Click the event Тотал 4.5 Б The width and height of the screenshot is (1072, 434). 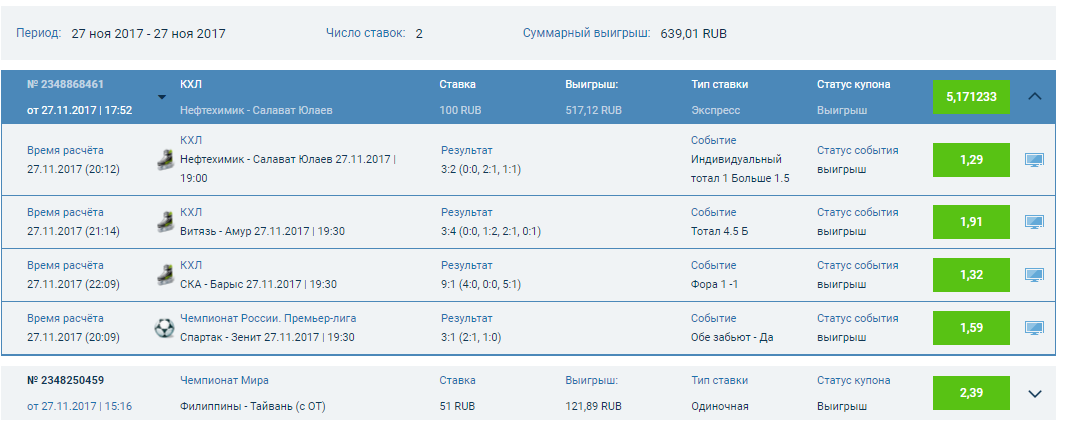click(x=720, y=231)
